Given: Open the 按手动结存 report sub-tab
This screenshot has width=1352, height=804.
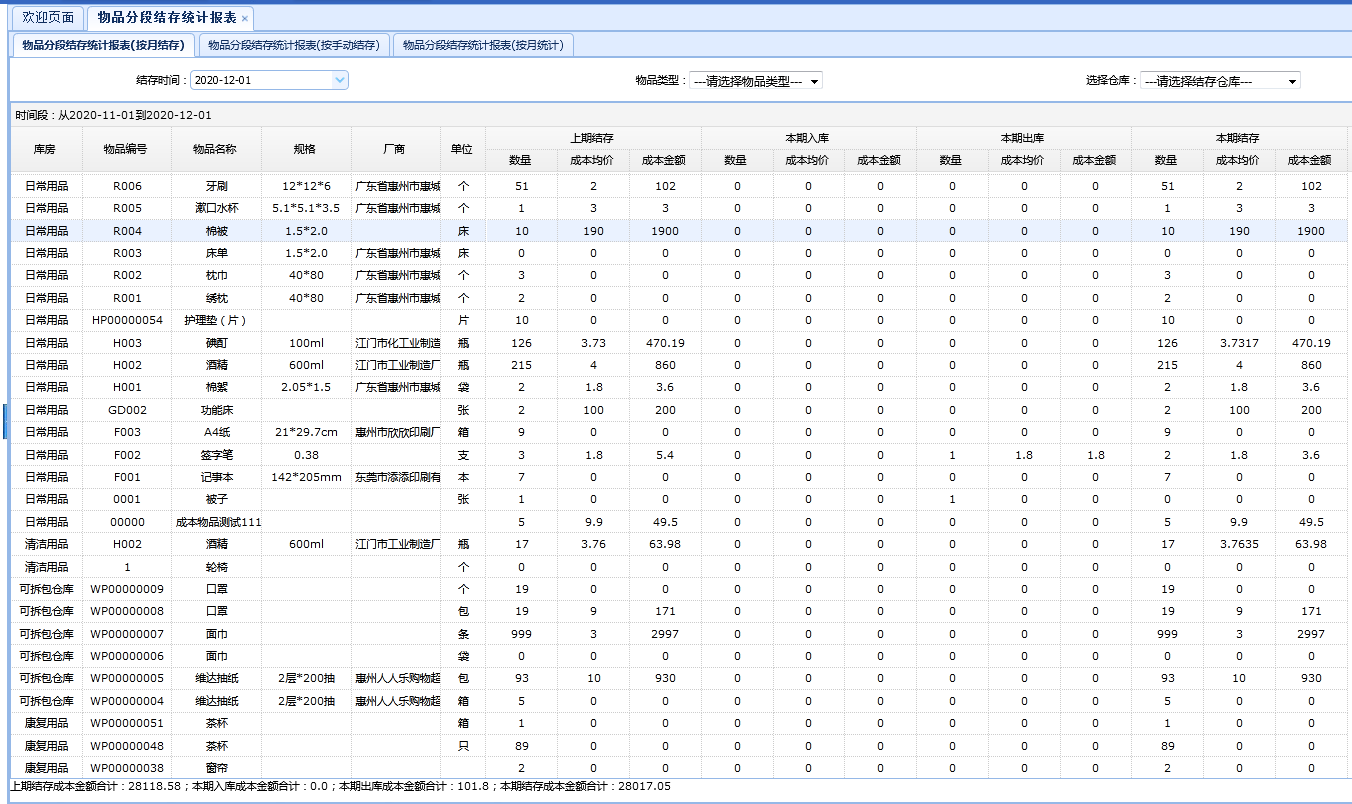Looking at the screenshot, I should coord(293,45).
